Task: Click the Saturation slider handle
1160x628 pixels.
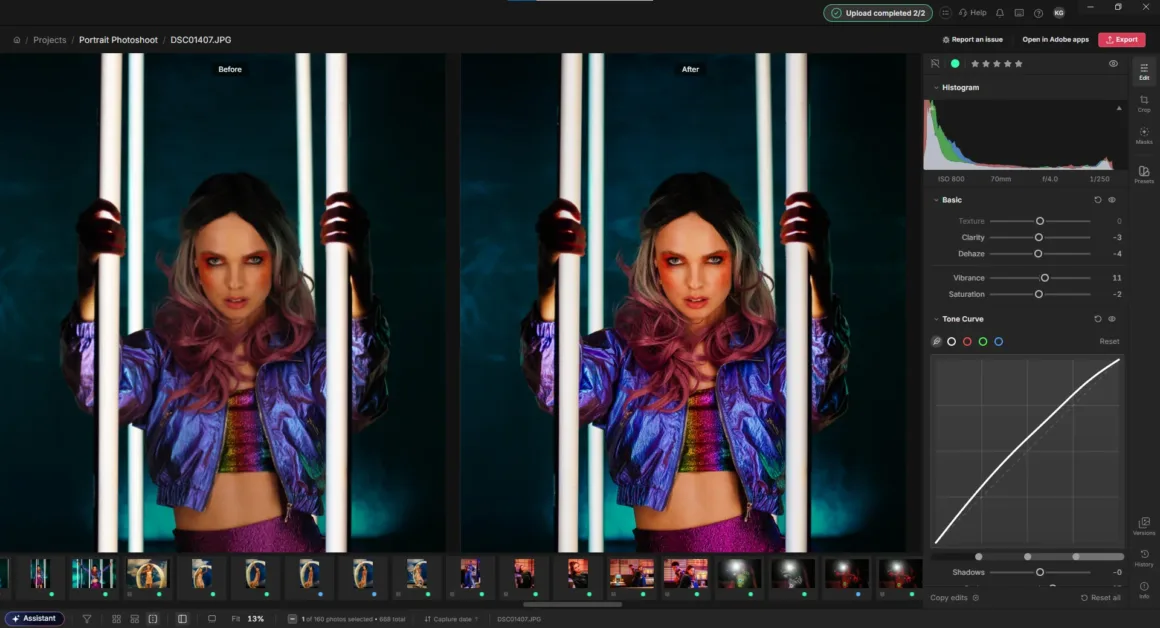Action: [1039, 294]
